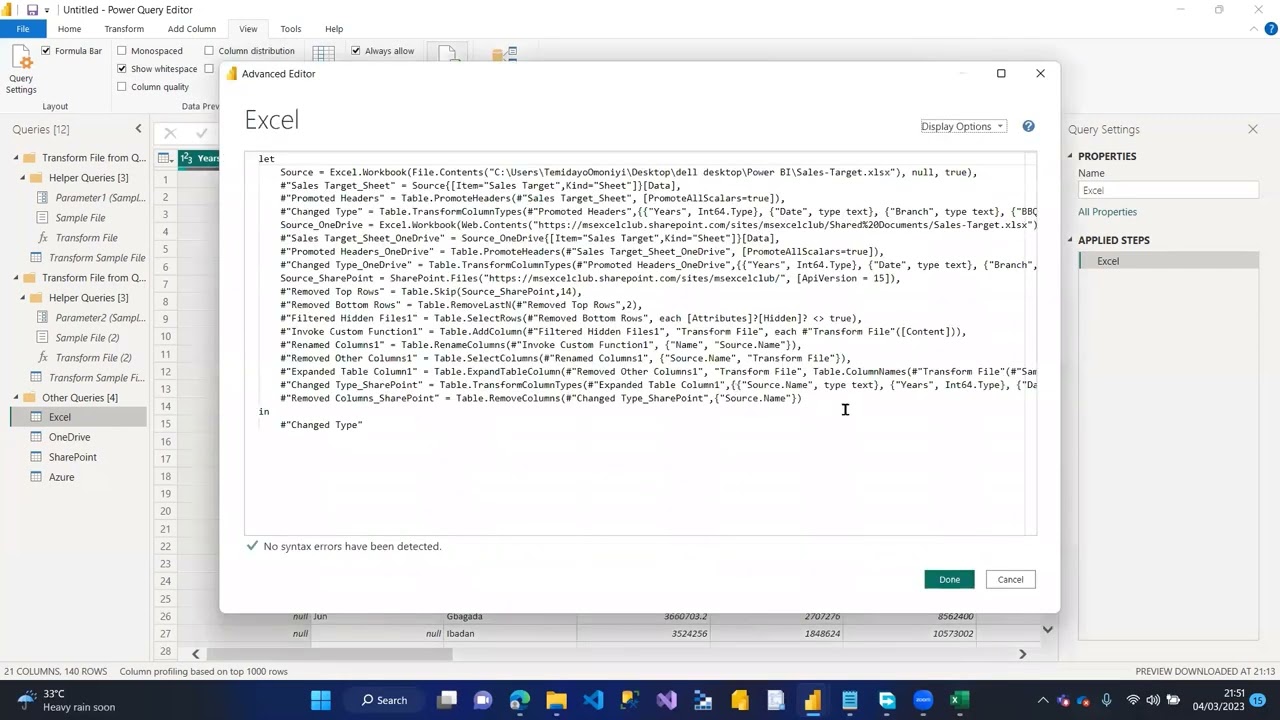The height and width of the screenshot is (720, 1280).
Task: Select the OneDrive query table icon
Action: pyautogui.click(x=36, y=437)
